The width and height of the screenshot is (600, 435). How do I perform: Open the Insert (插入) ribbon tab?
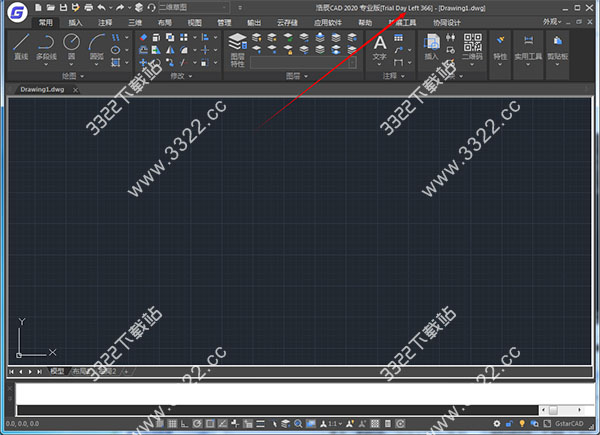[x=75, y=23]
